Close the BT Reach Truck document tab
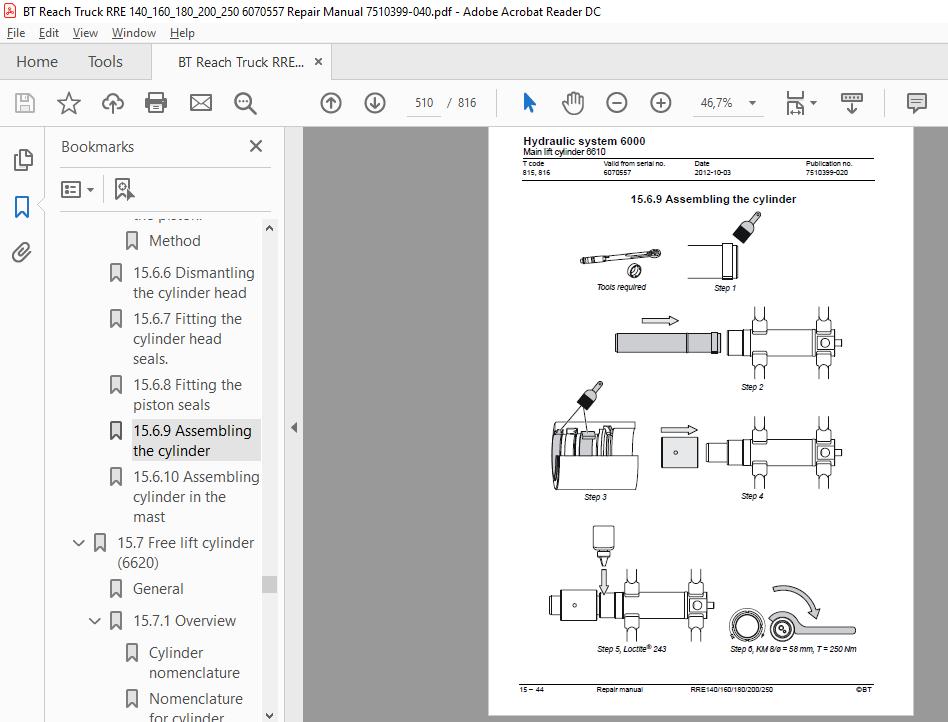The height and width of the screenshot is (722, 948). click(x=318, y=62)
